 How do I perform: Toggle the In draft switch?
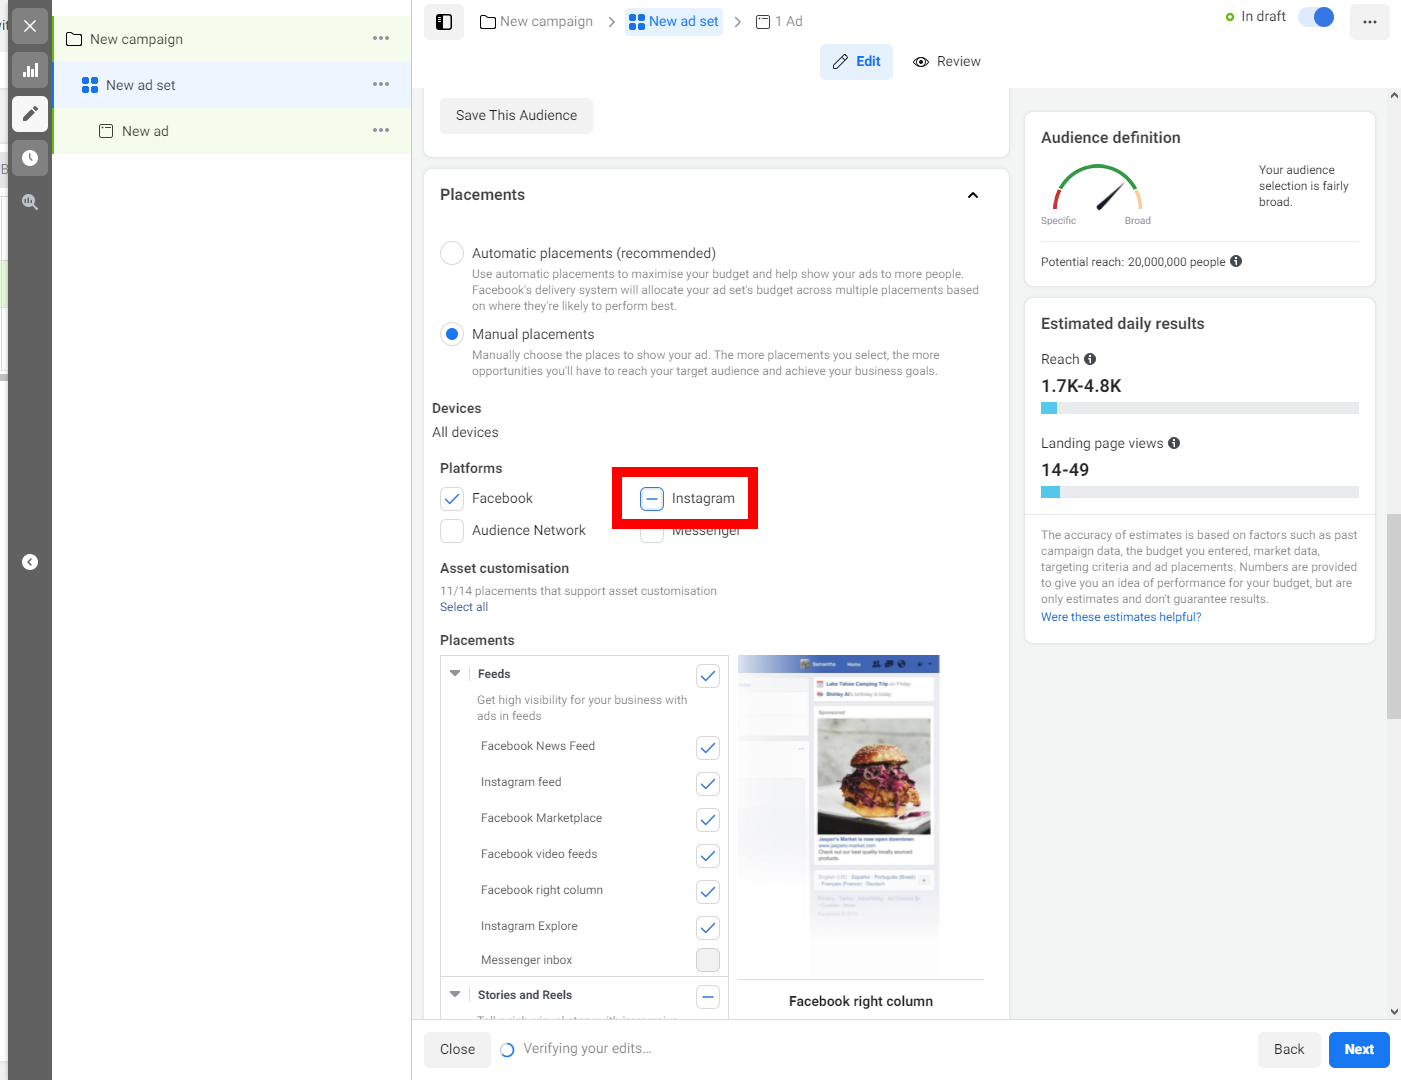click(x=1316, y=17)
